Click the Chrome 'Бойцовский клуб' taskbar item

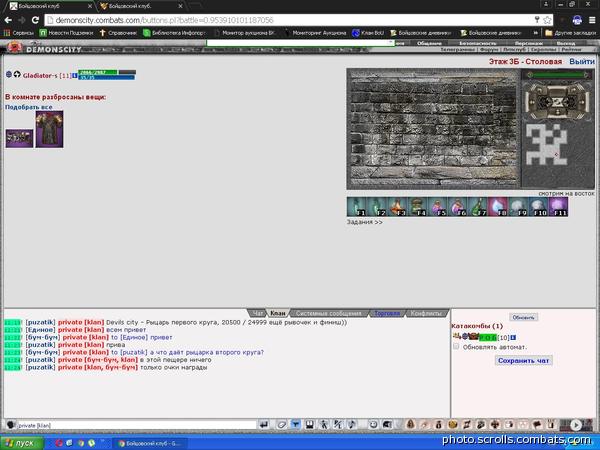[149, 443]
